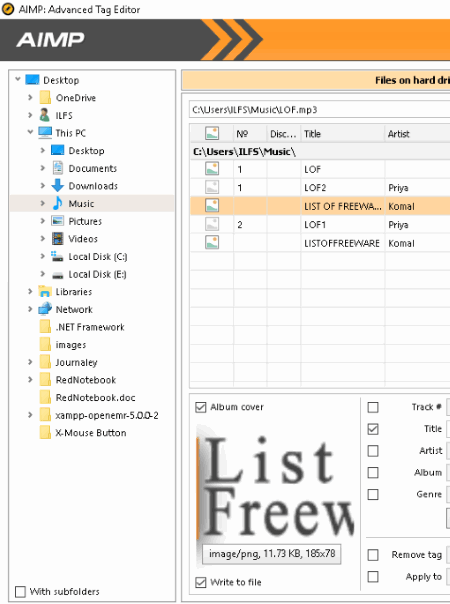Open the Files on hard drive tab
Viewport: 450px width, 604px height.
(316, 80)
